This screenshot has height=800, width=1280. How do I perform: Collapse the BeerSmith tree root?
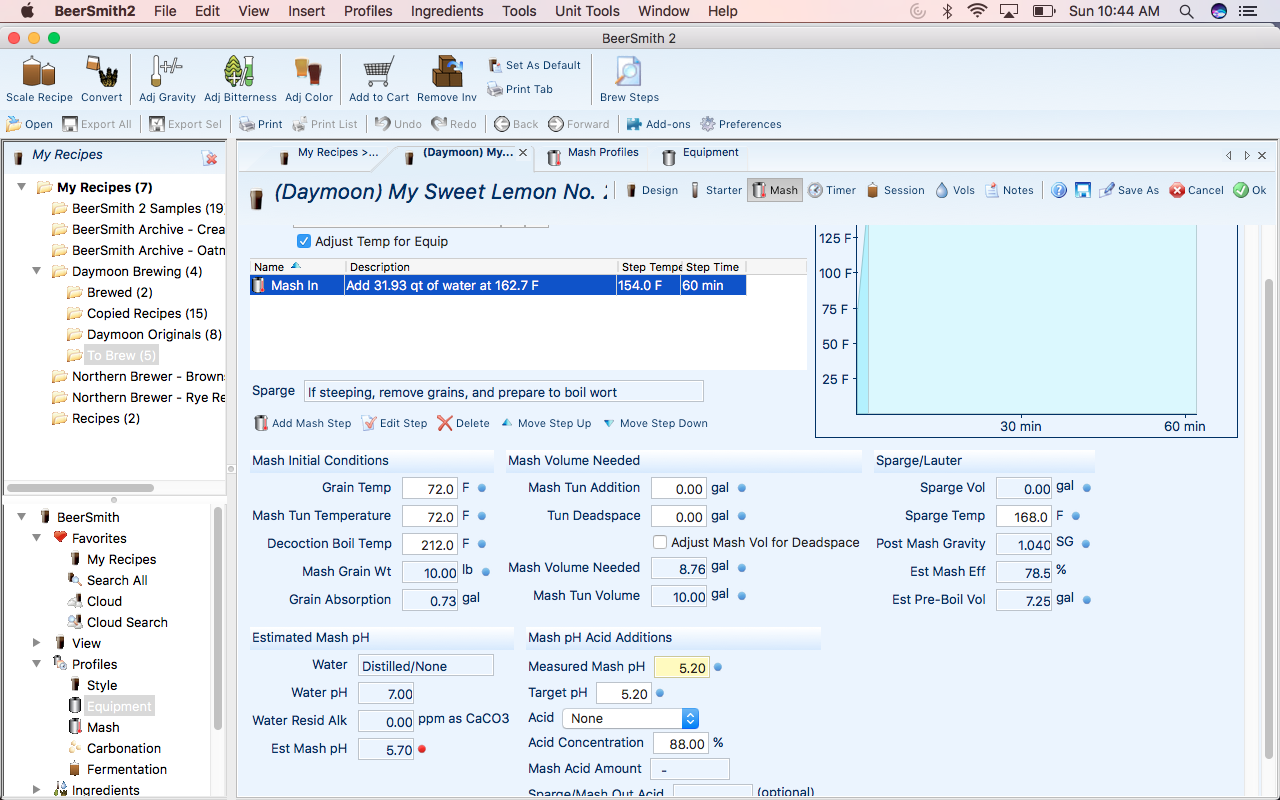tap(22, 517)
